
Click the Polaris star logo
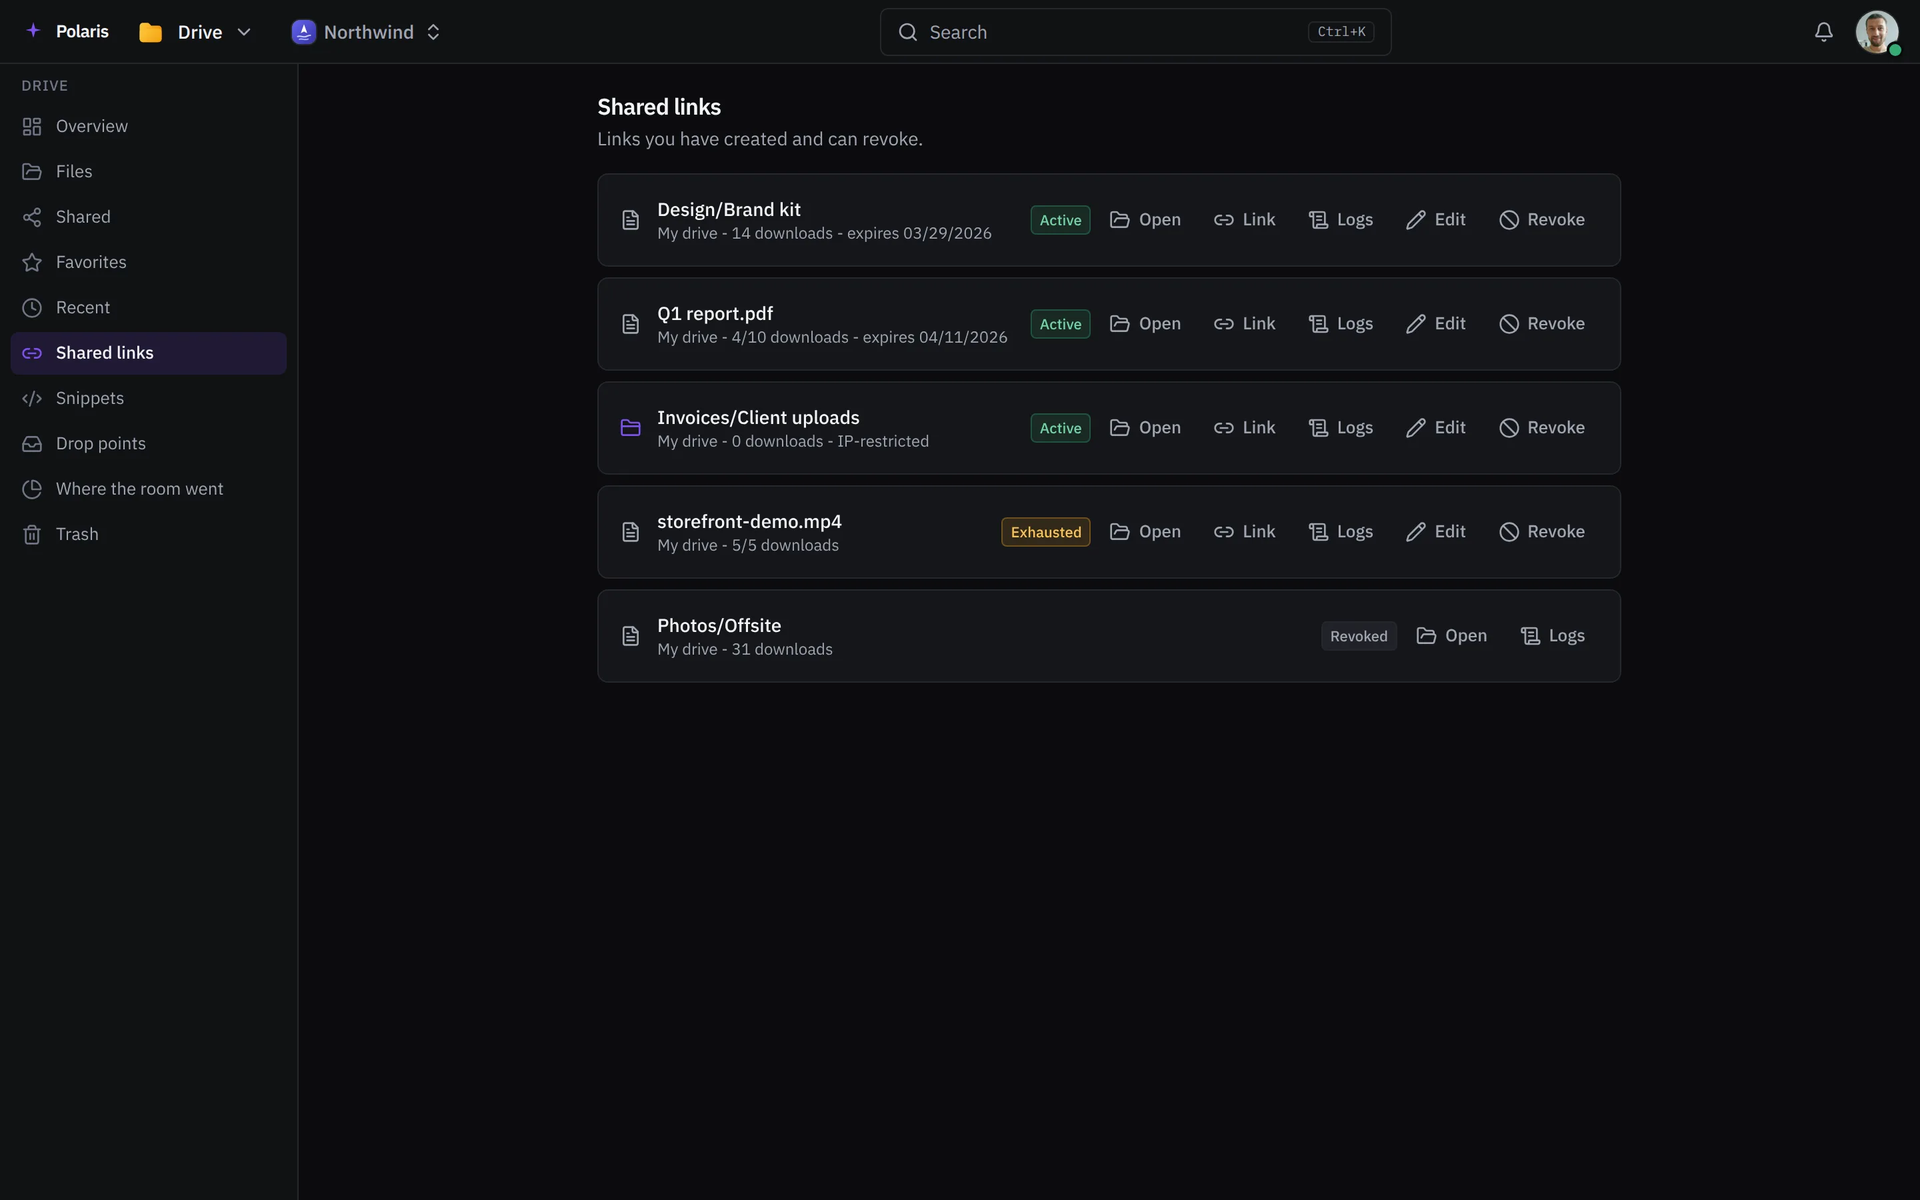[x=33, y=31]
